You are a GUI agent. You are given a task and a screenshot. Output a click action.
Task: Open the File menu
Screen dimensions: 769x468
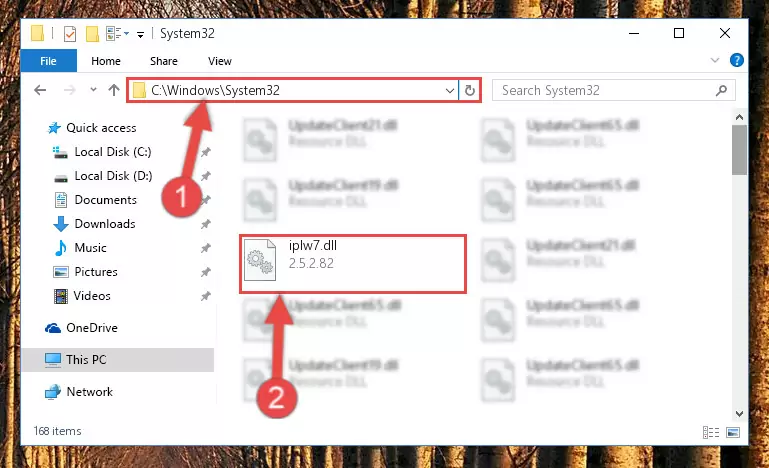pyautogui.click(x=48, y=61)
